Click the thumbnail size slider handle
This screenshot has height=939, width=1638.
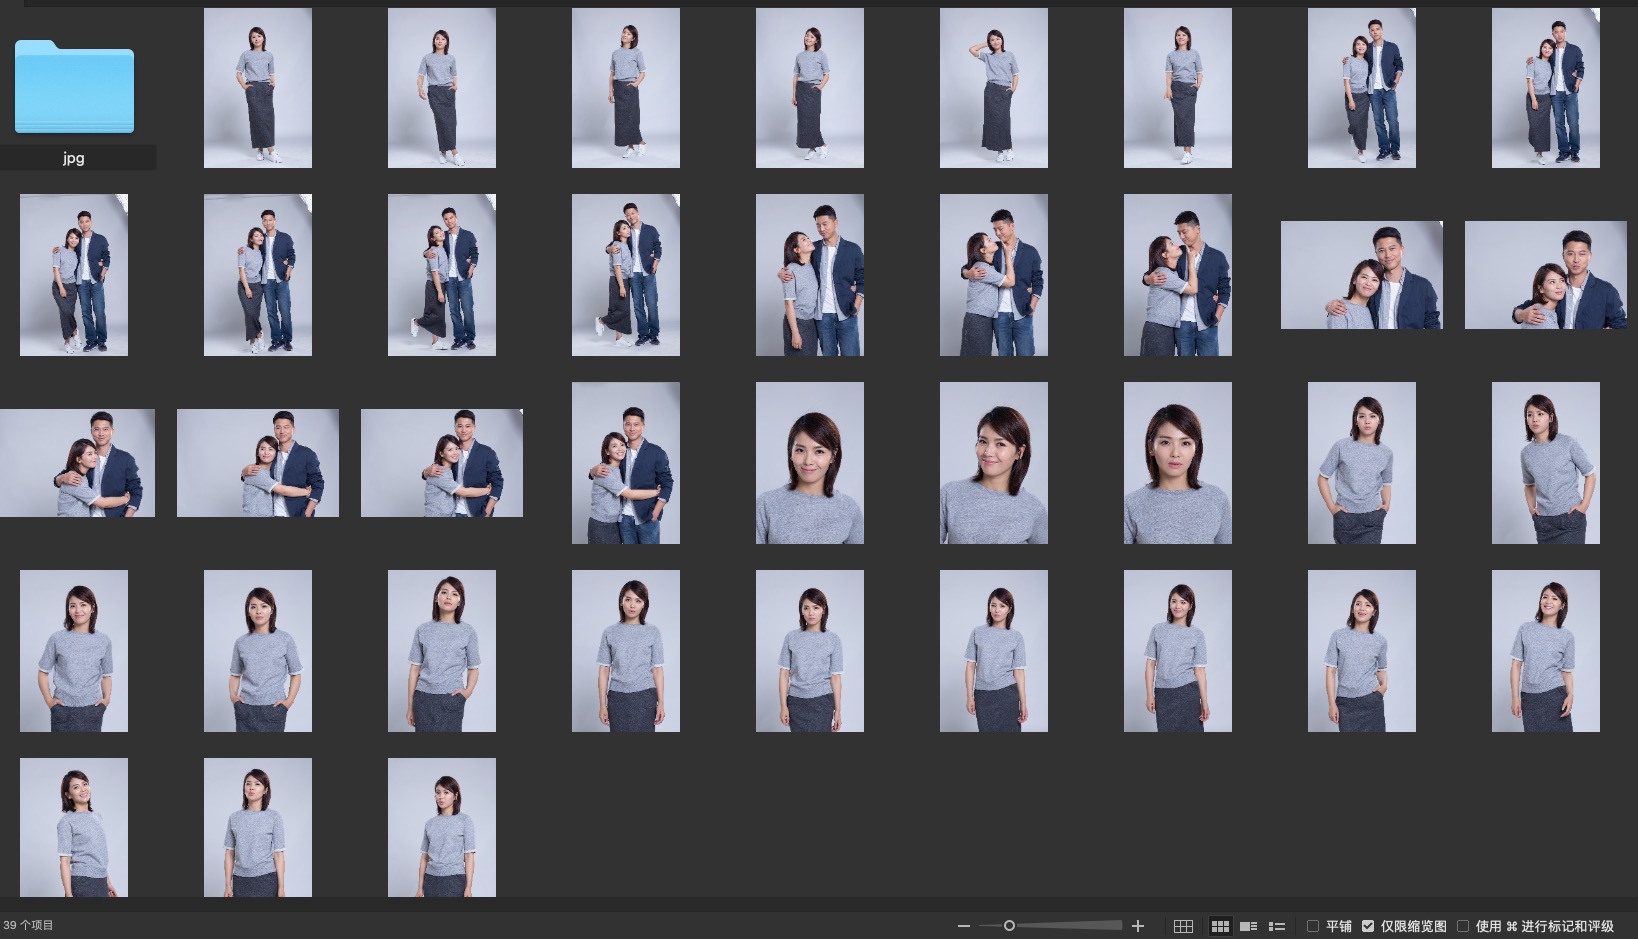click(x=1009, y=926)
